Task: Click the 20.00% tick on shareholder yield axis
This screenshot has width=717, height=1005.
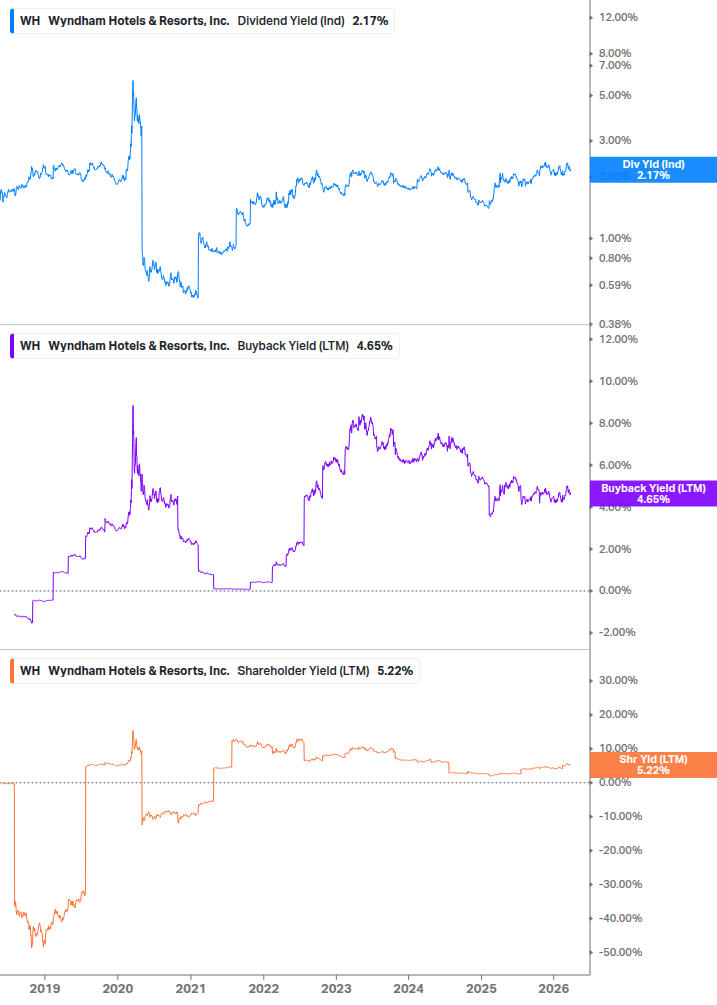Action: (618, 715)
